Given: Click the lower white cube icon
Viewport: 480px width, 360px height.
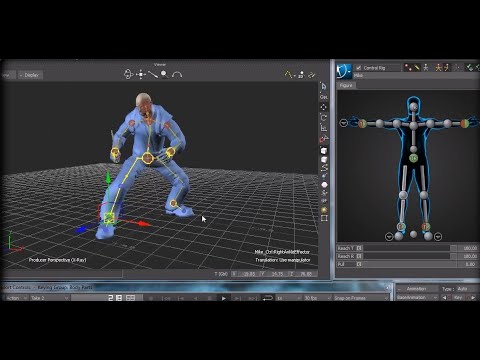Looking at the screenshot, I should pos(324,160).
